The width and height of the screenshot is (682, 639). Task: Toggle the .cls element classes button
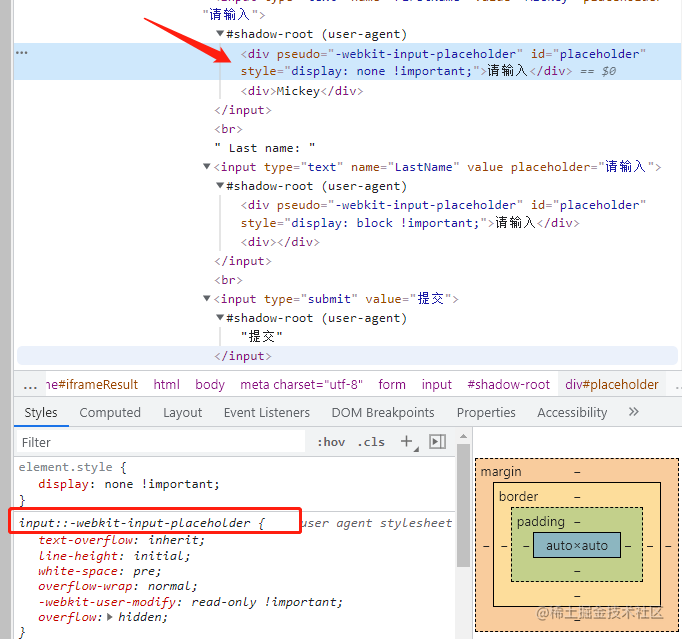pos(371,442)
